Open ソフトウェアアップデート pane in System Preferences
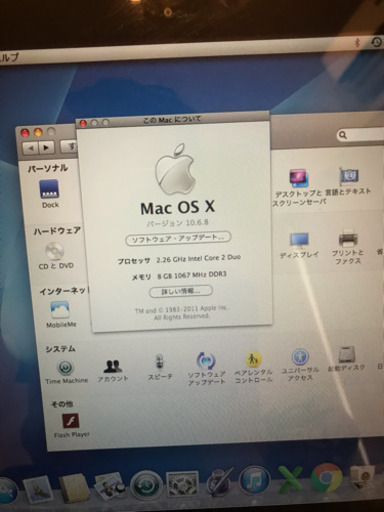This screenshot has width=384, height=512. click(x=206, y=369)
